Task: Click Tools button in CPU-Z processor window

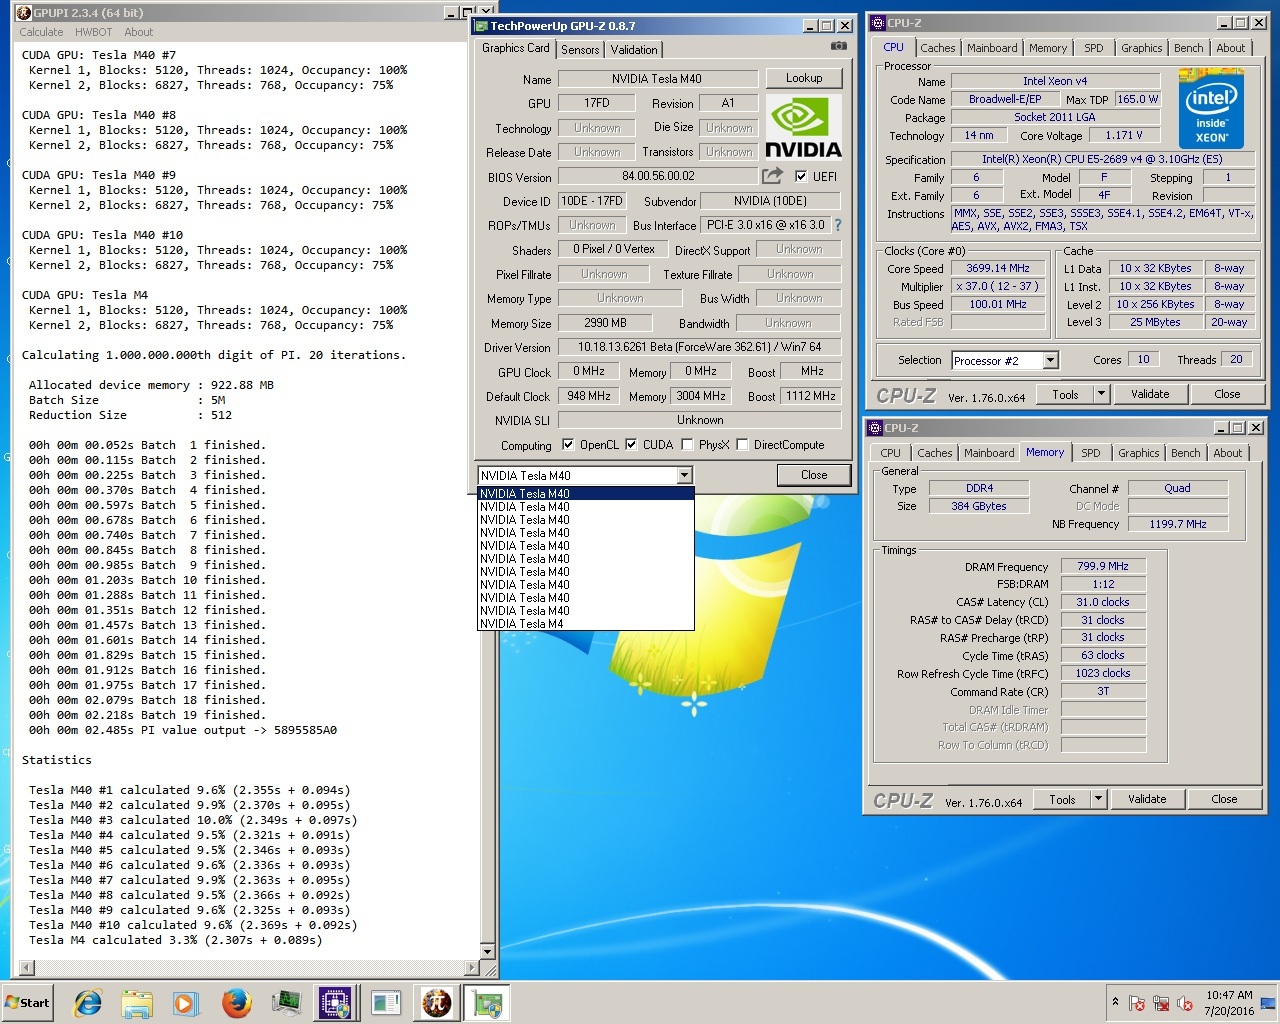Action: [x=1065, y=394]
